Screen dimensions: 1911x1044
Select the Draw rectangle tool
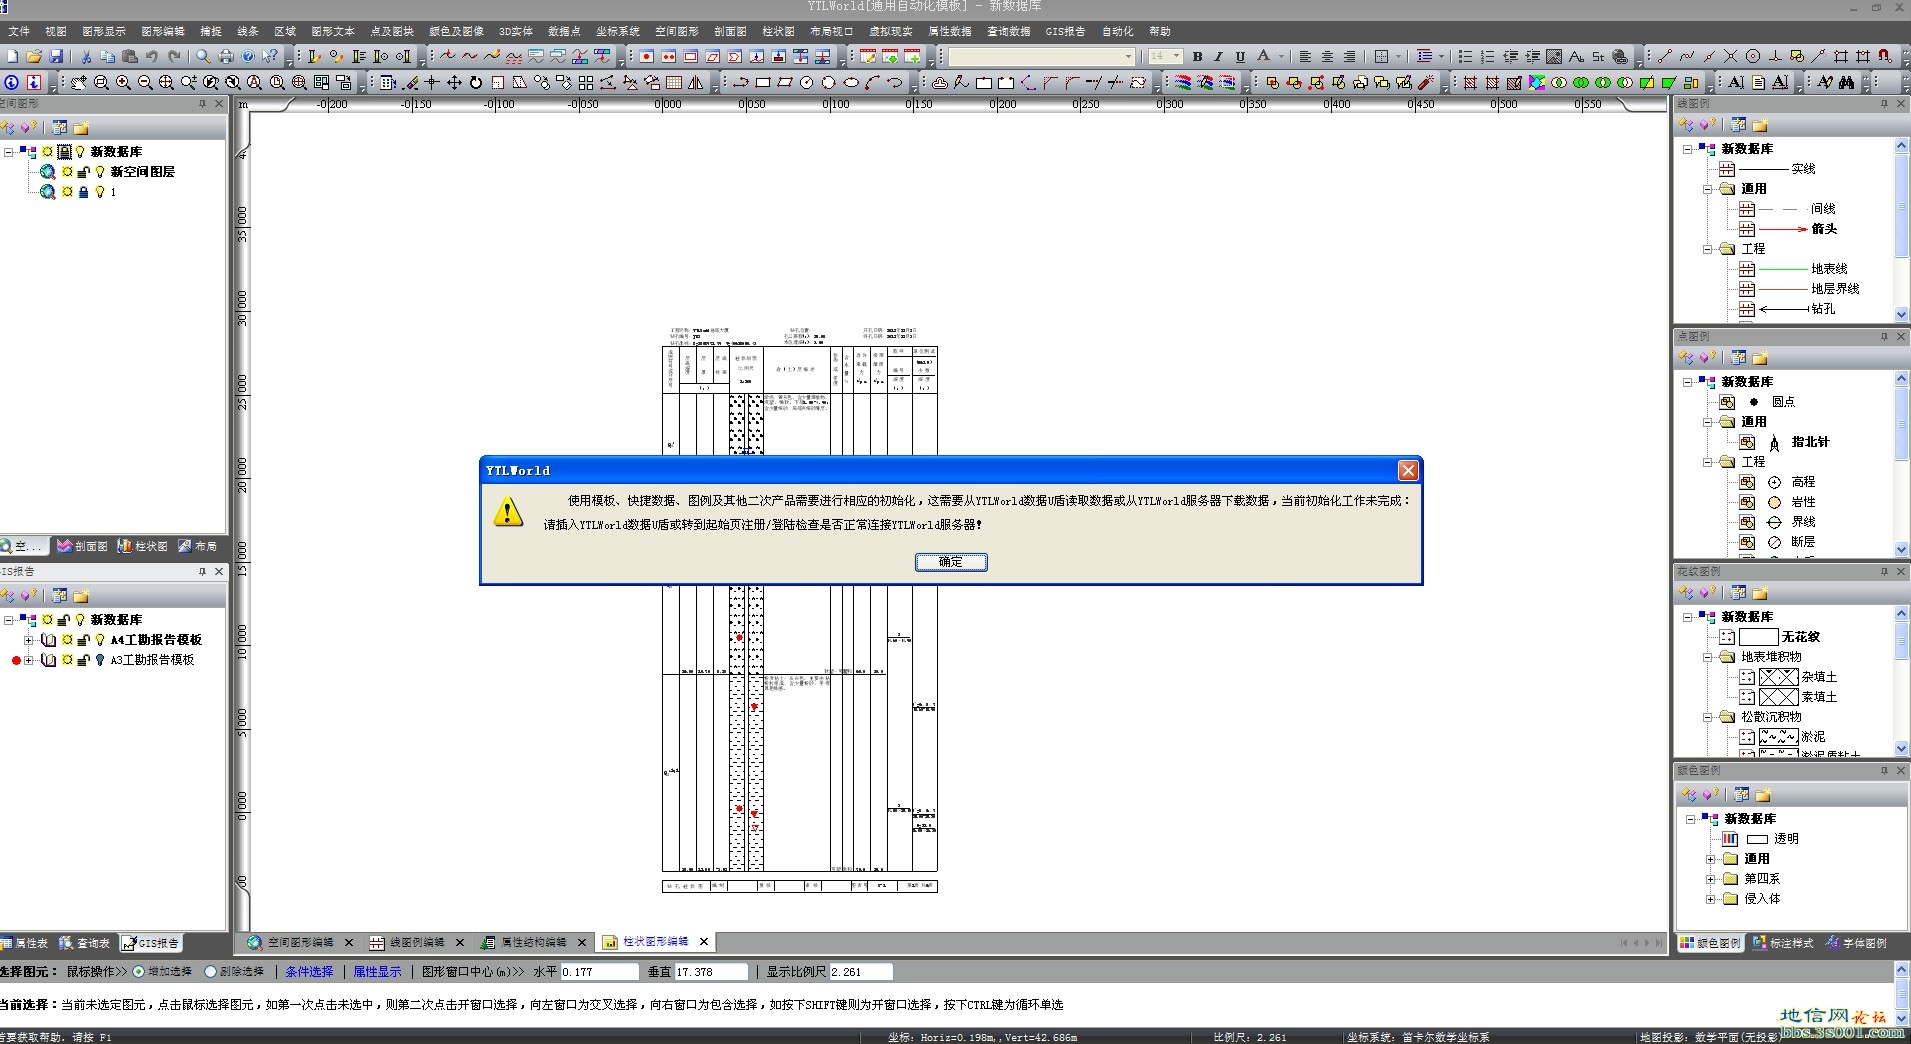(x=763, y=82)
